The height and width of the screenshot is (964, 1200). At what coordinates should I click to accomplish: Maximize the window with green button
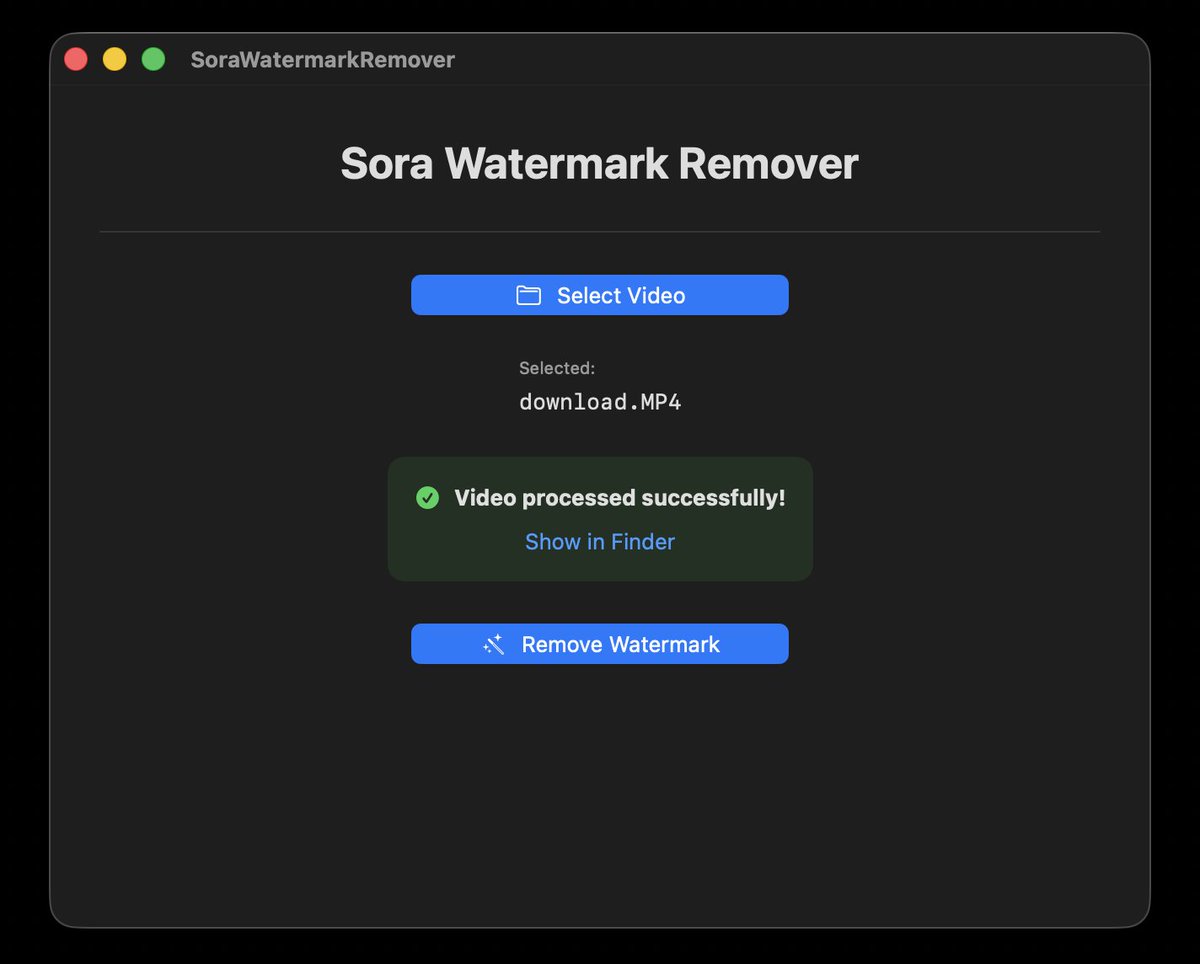point(153,59)
